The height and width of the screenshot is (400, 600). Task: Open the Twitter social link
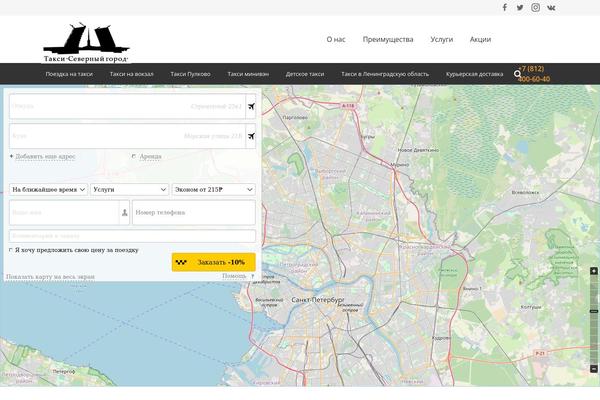click(519, 7)
